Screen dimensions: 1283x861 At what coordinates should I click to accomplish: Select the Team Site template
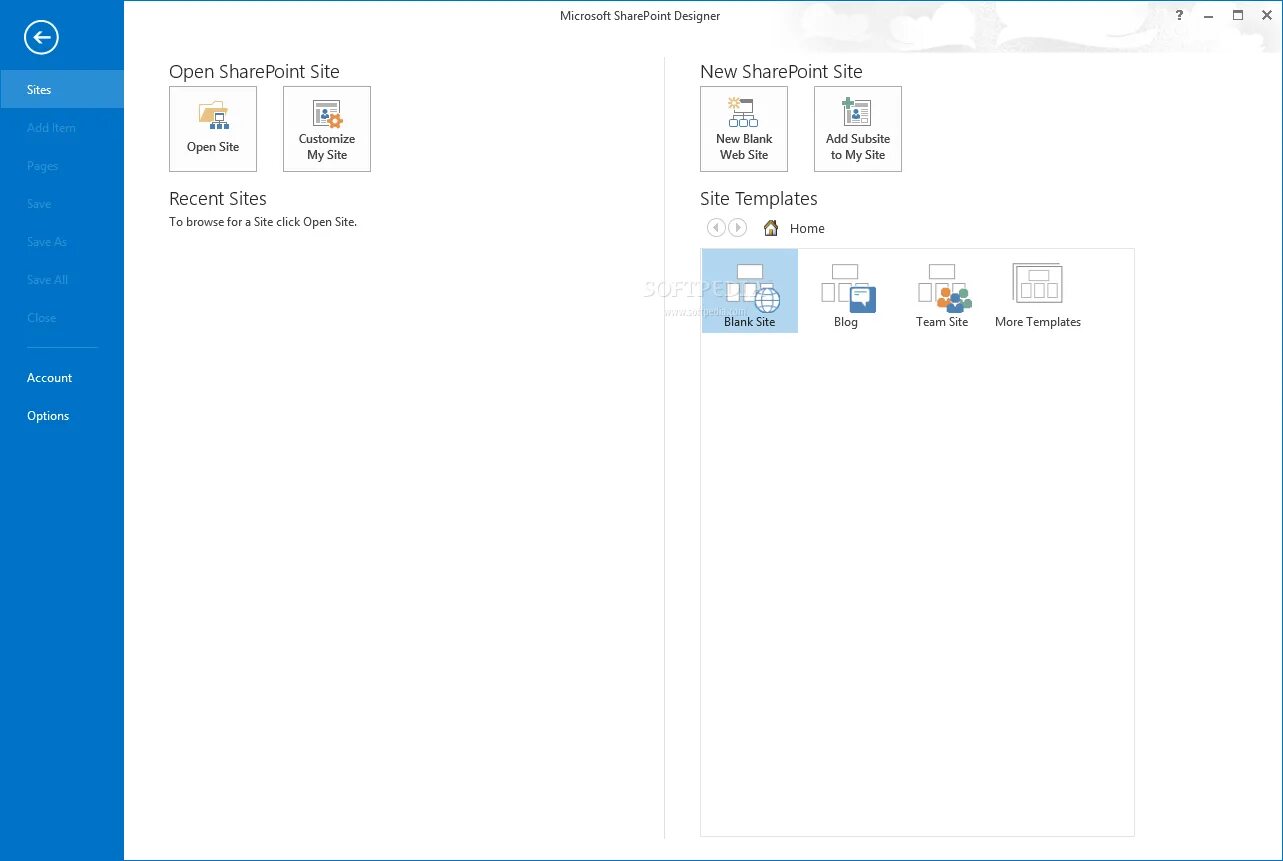click(941, 290)
